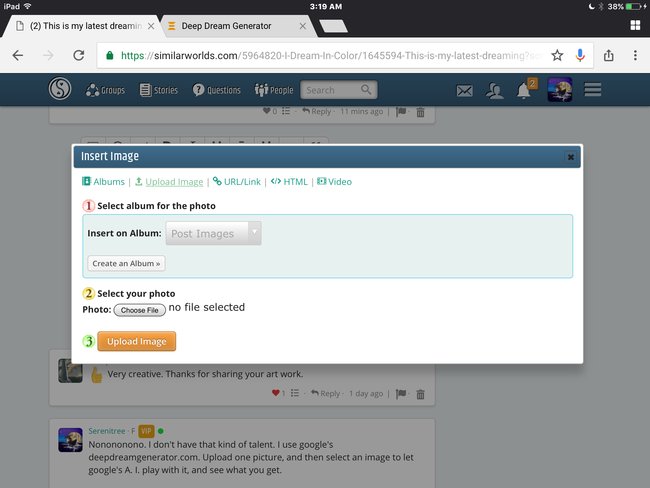Open a new browser tab
Image resolution: width=650 pixels, height=488 pixels.
333,26
